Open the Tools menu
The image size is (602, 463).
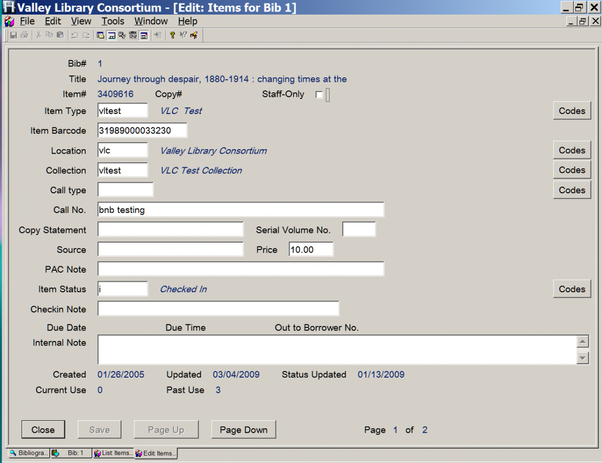(112, 21)
